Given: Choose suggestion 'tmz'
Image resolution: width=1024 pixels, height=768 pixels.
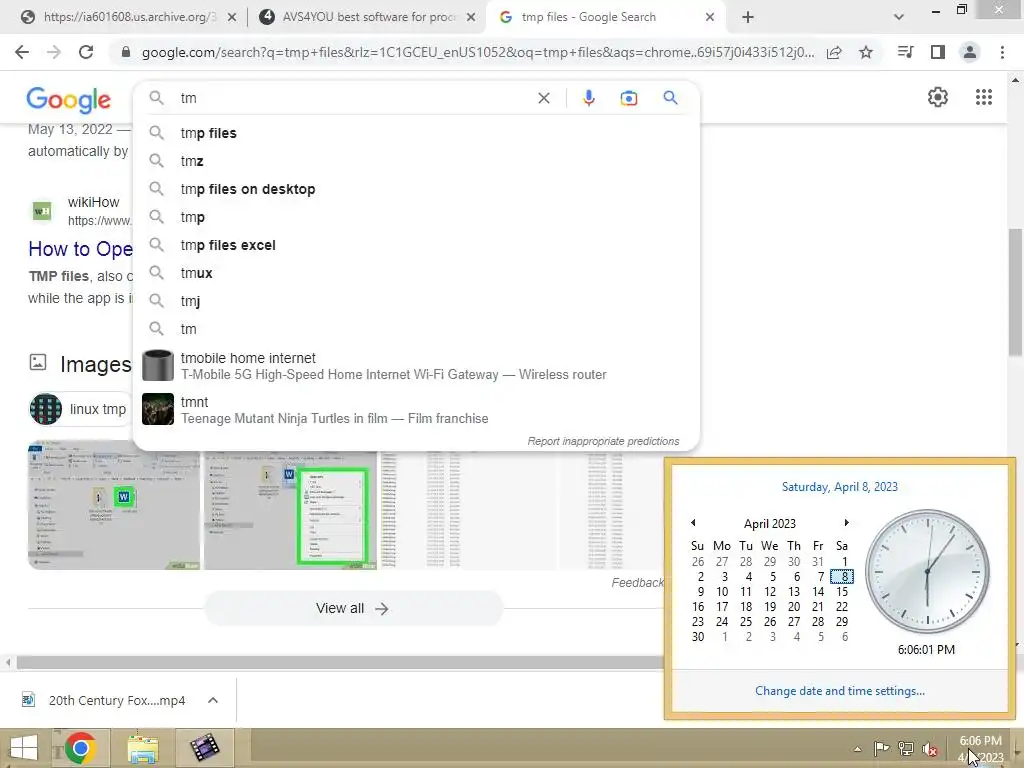Looking at the screenshot, I should coord(416,161).
